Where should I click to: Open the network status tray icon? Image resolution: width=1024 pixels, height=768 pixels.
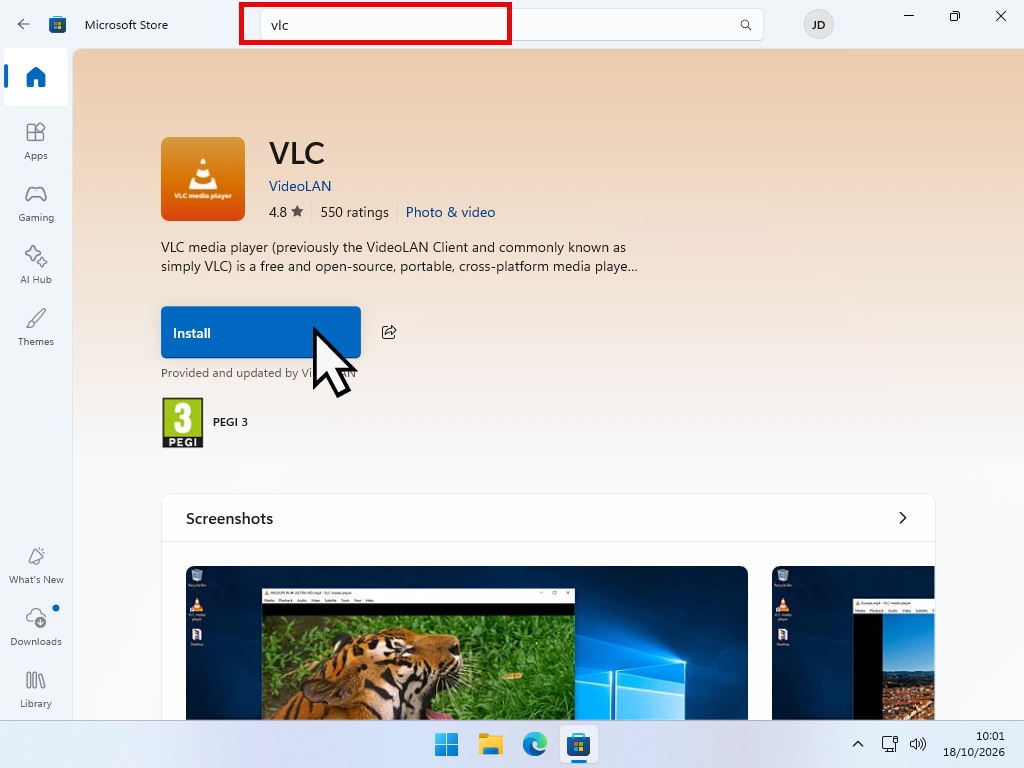click(x=889, y=744)
